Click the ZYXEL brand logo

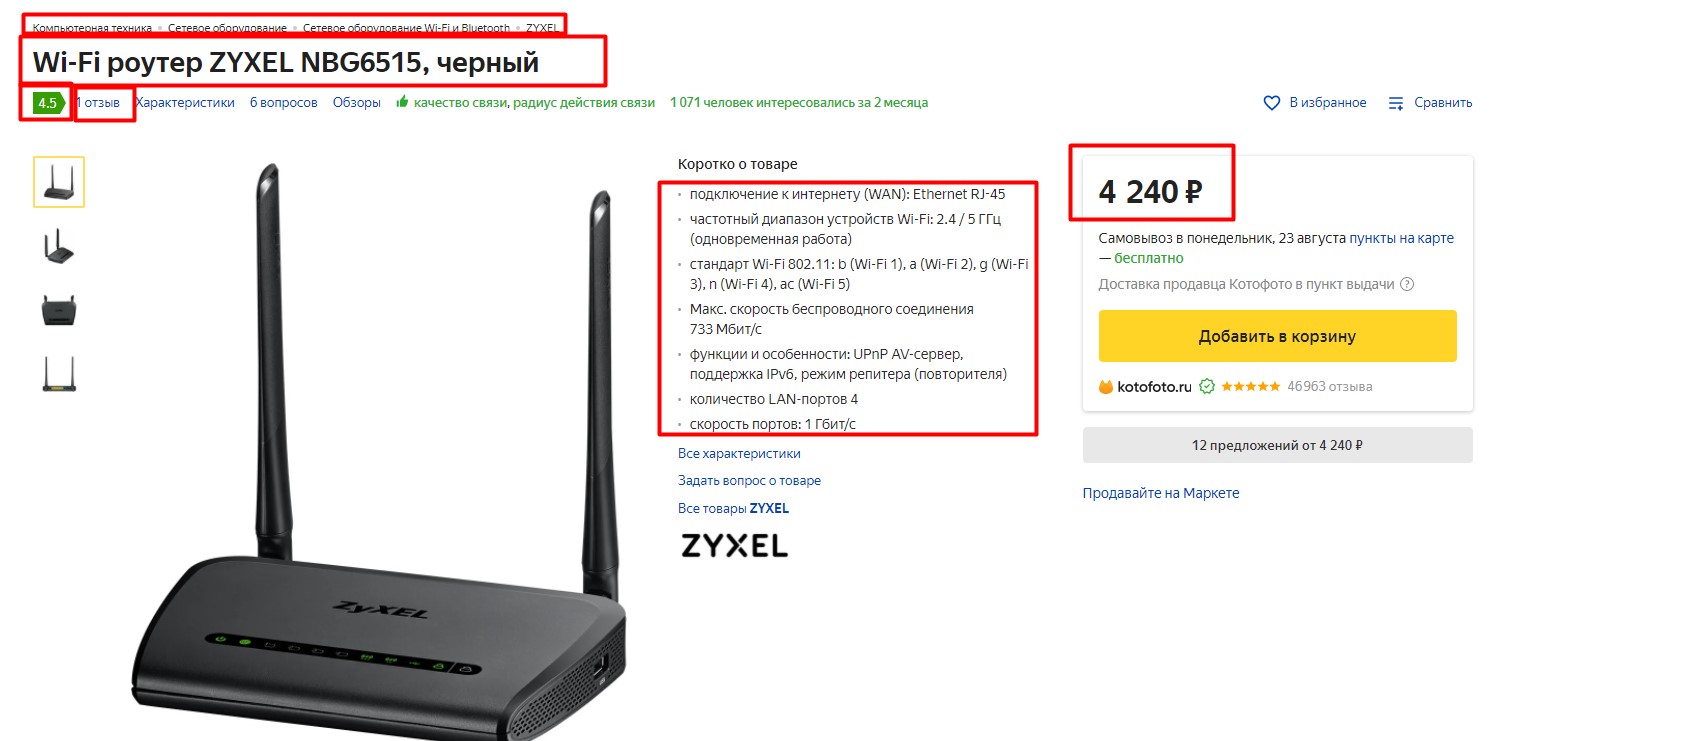point(735,545)
